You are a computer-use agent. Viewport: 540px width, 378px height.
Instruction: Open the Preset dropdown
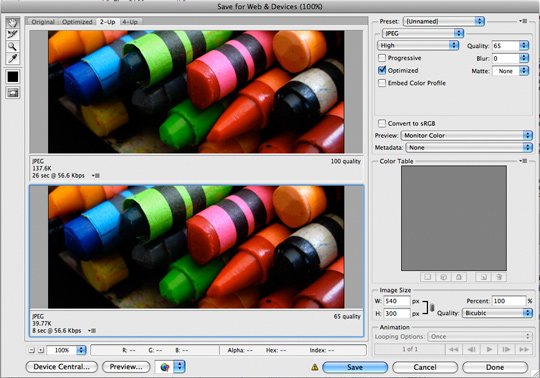pos(444,21)
